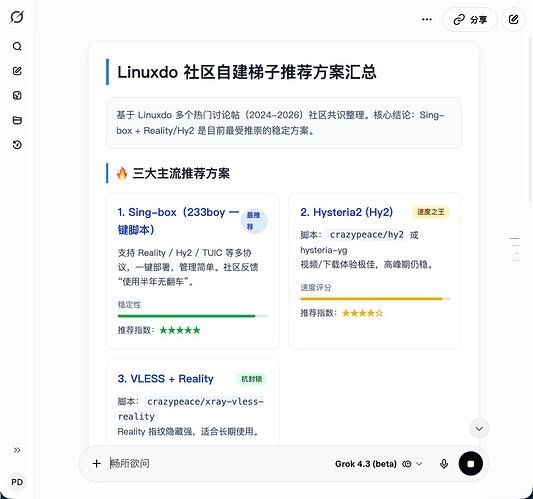Click the 3. VLESS + Reality title
533x499 pixels.
[x=166, y=379]
